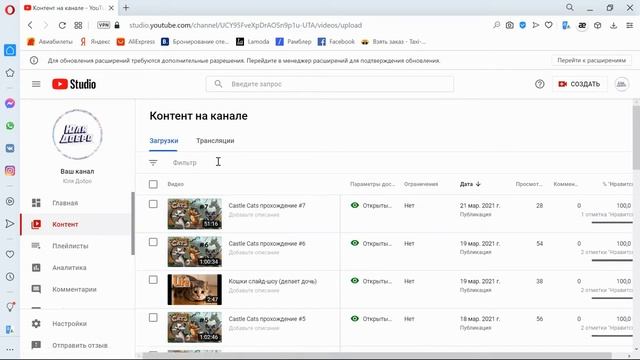Open Opera sidebar three-dots settings

(10, 349)
